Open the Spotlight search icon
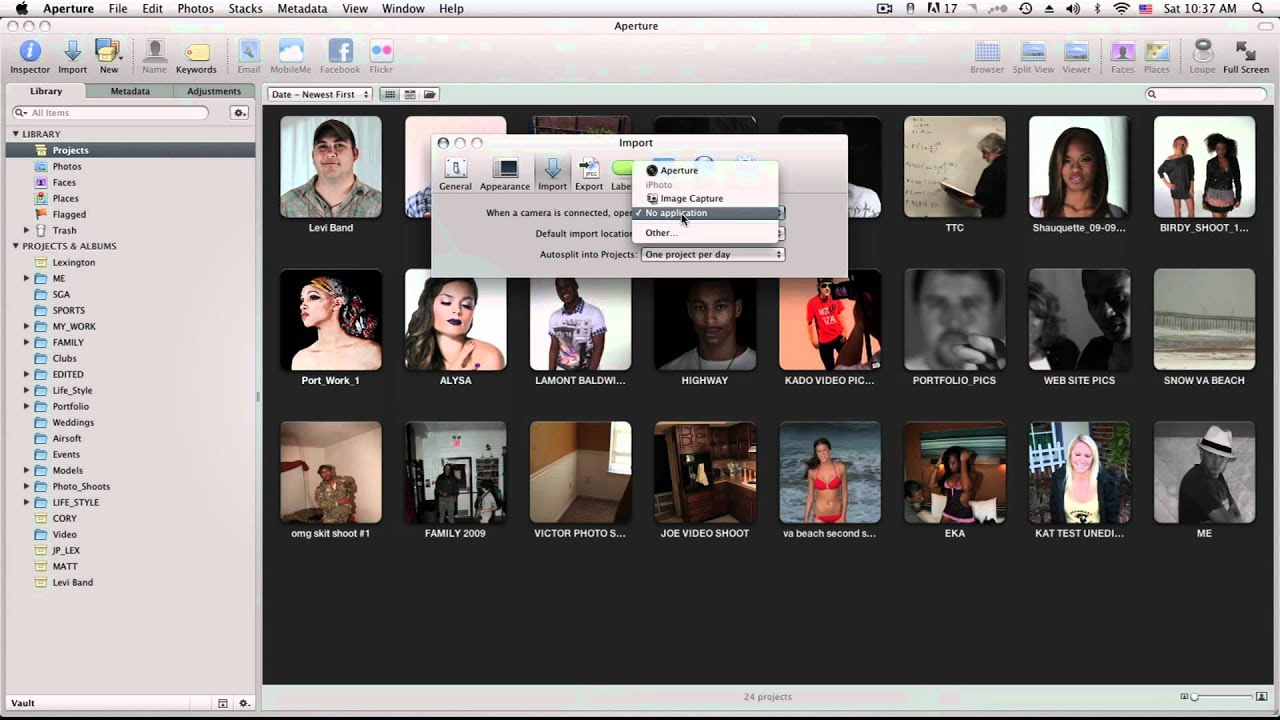Screen dimensions: 1280x720 [1257, 8]
